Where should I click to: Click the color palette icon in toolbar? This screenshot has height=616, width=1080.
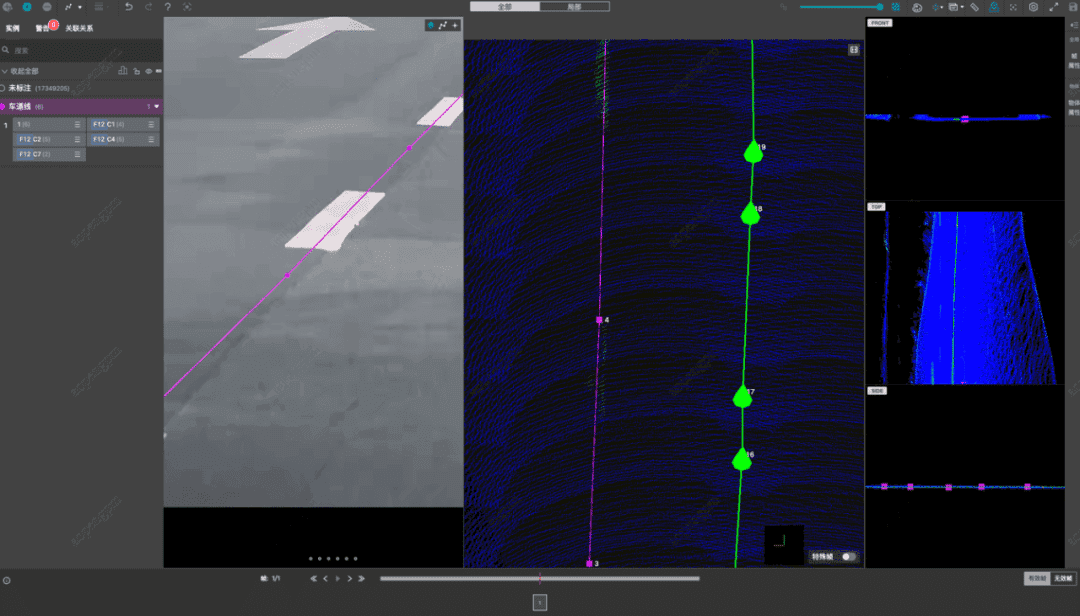coord(917,7)
